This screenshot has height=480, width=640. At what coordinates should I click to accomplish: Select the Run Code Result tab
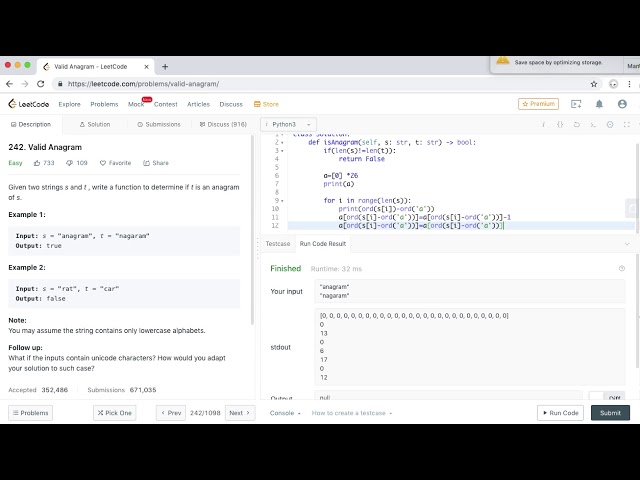[322, 244]
